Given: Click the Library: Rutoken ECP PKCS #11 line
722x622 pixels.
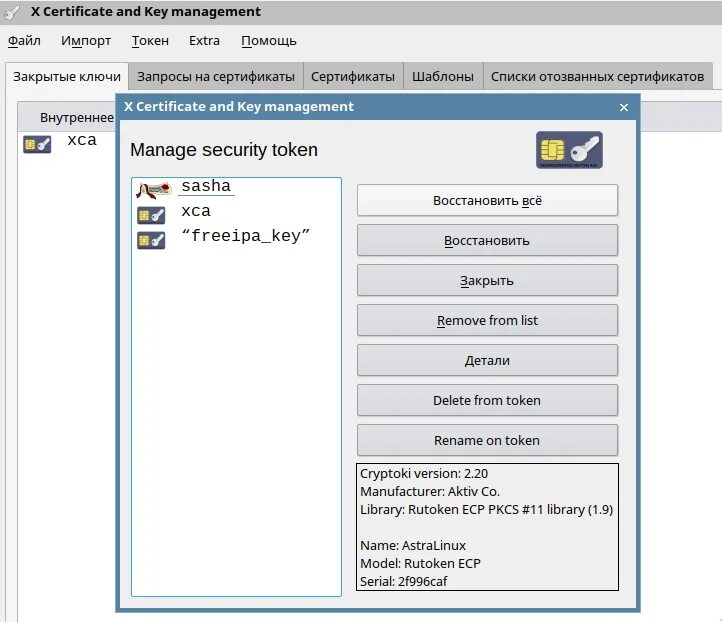Looking at the screenshot, I should [x=486, y=510].
